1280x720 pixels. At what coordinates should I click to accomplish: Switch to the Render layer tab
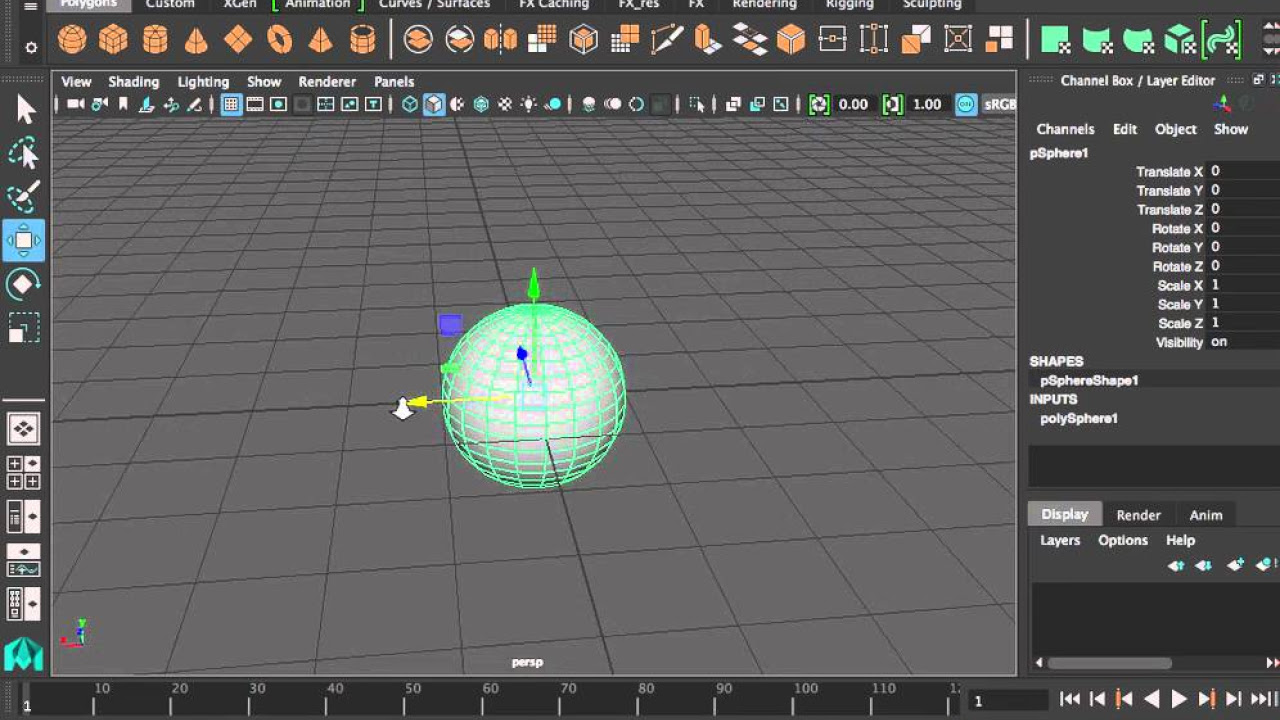1138,515
